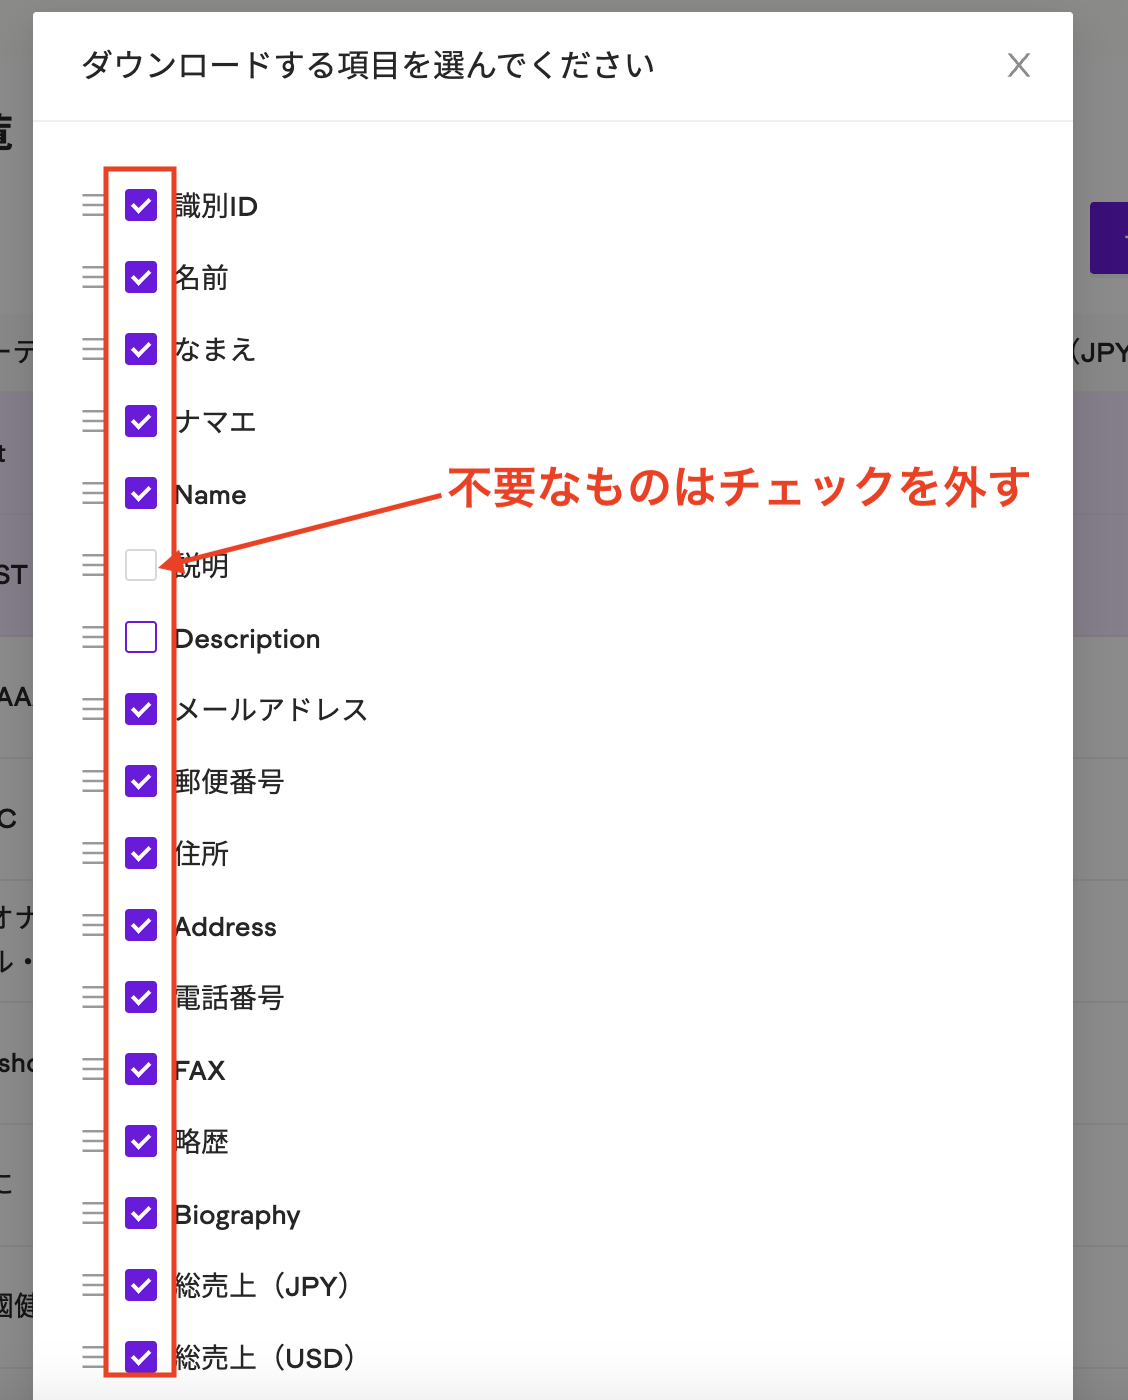This screenshot has width=1128, height=1400.
Task: Click drag handle icon beside 略歴
Action: 93,1141
